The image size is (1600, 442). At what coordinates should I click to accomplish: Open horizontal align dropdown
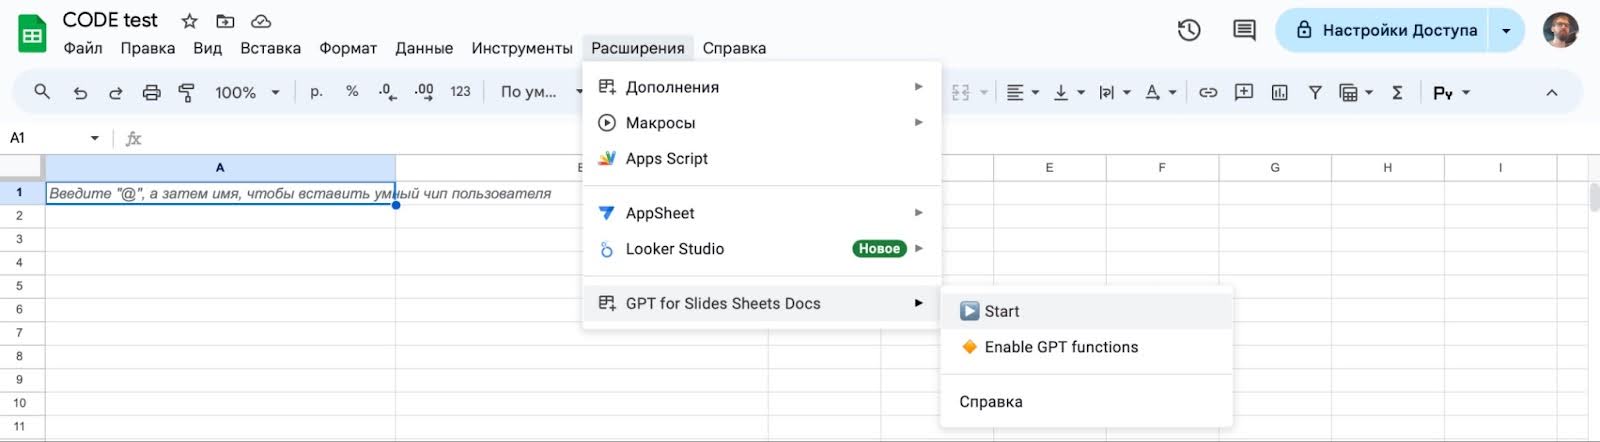click(1022, 92)
